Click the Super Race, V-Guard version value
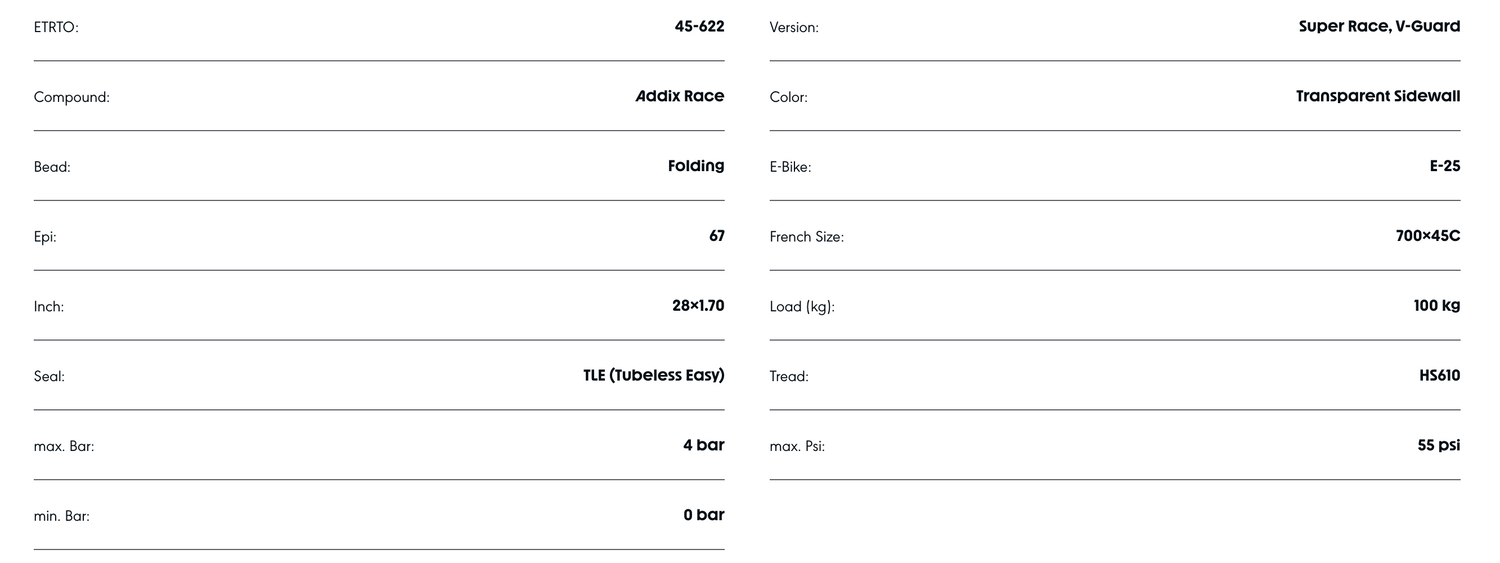1500x563 pixels. [1379, 26]
